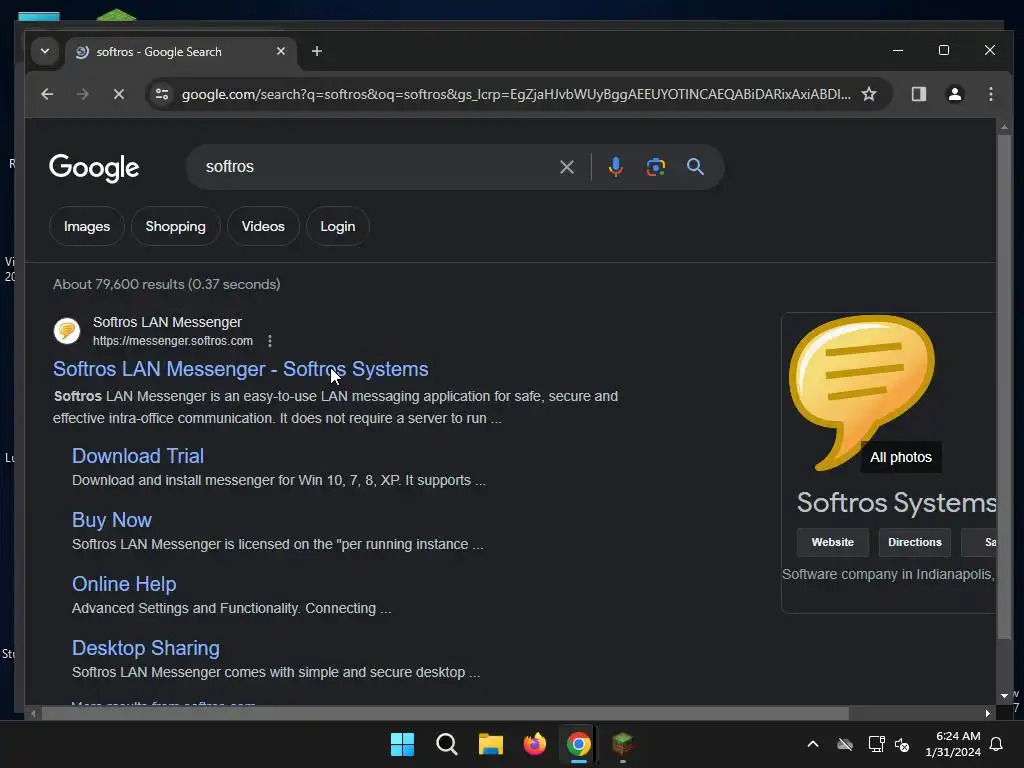Switch to the Videos filter
The height and width of the screenshot is (768, 1024).
tap(263, 226)
